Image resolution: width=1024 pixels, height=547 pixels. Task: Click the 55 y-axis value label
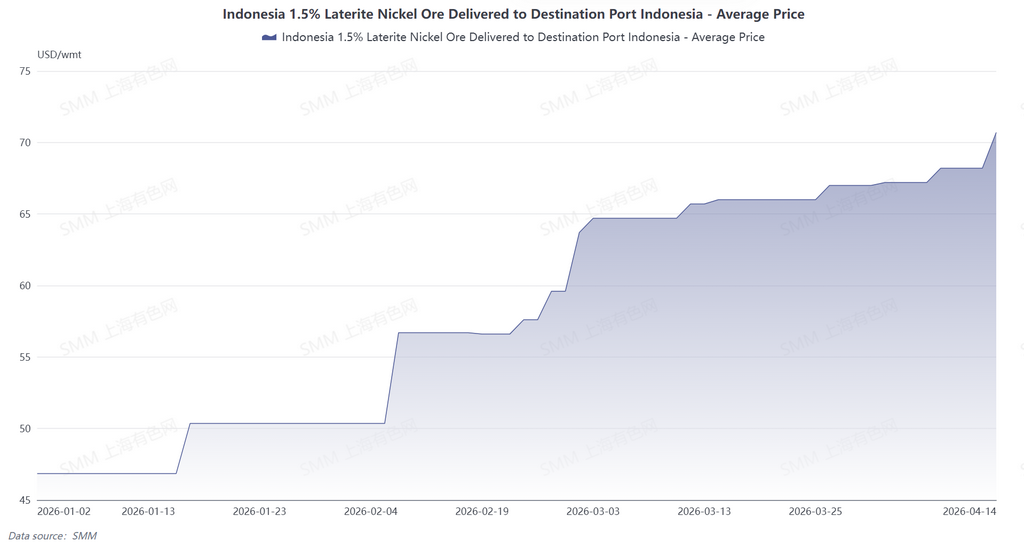25,357
